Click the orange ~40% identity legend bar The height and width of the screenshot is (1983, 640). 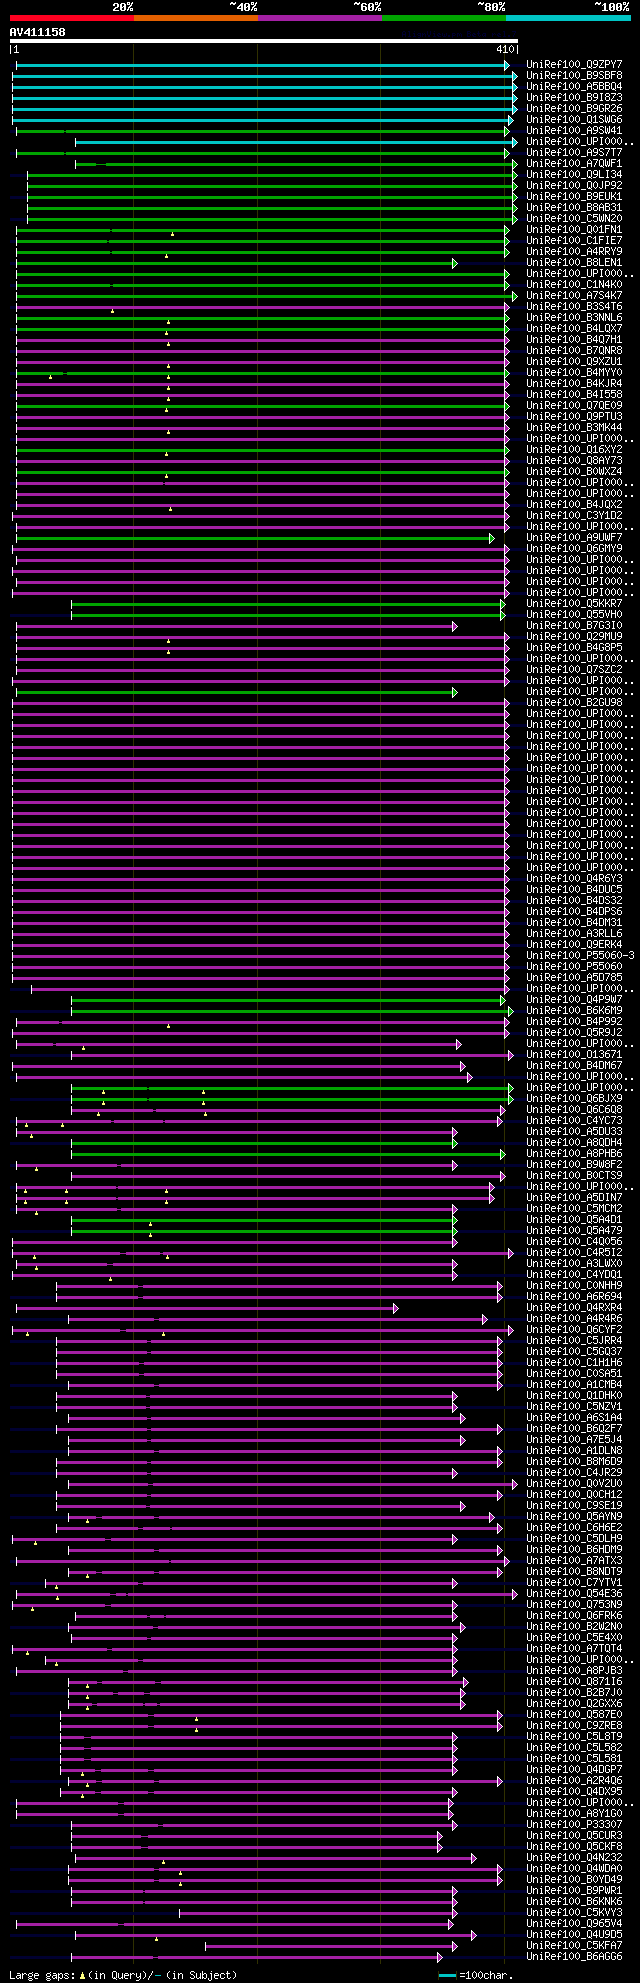[x=195, y=17]
